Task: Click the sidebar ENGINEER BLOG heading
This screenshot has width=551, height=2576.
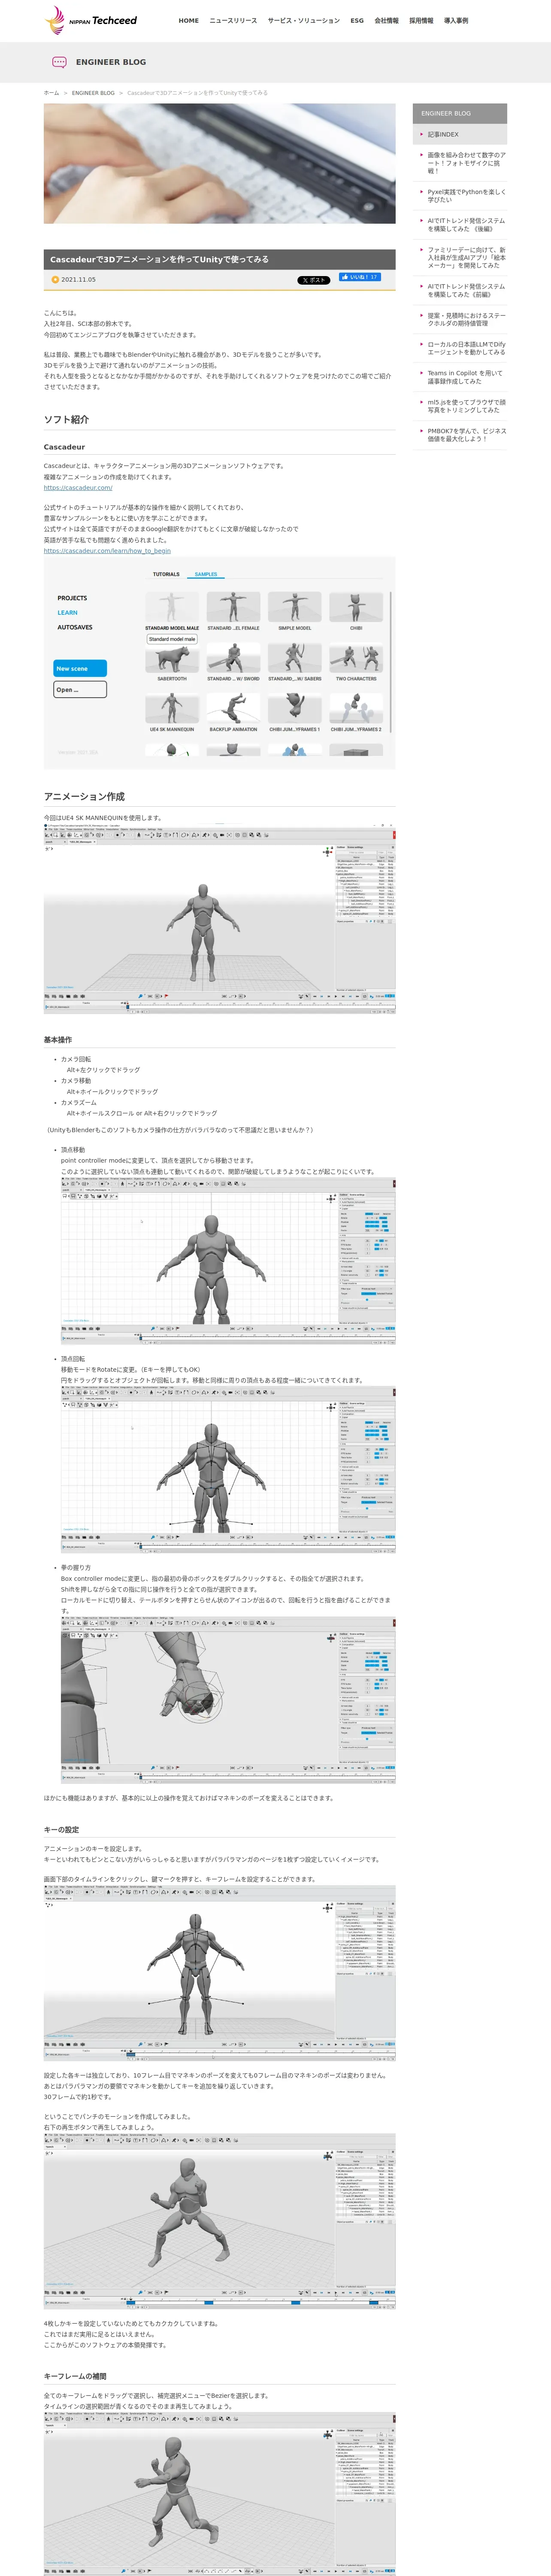Action: (460, 114)
